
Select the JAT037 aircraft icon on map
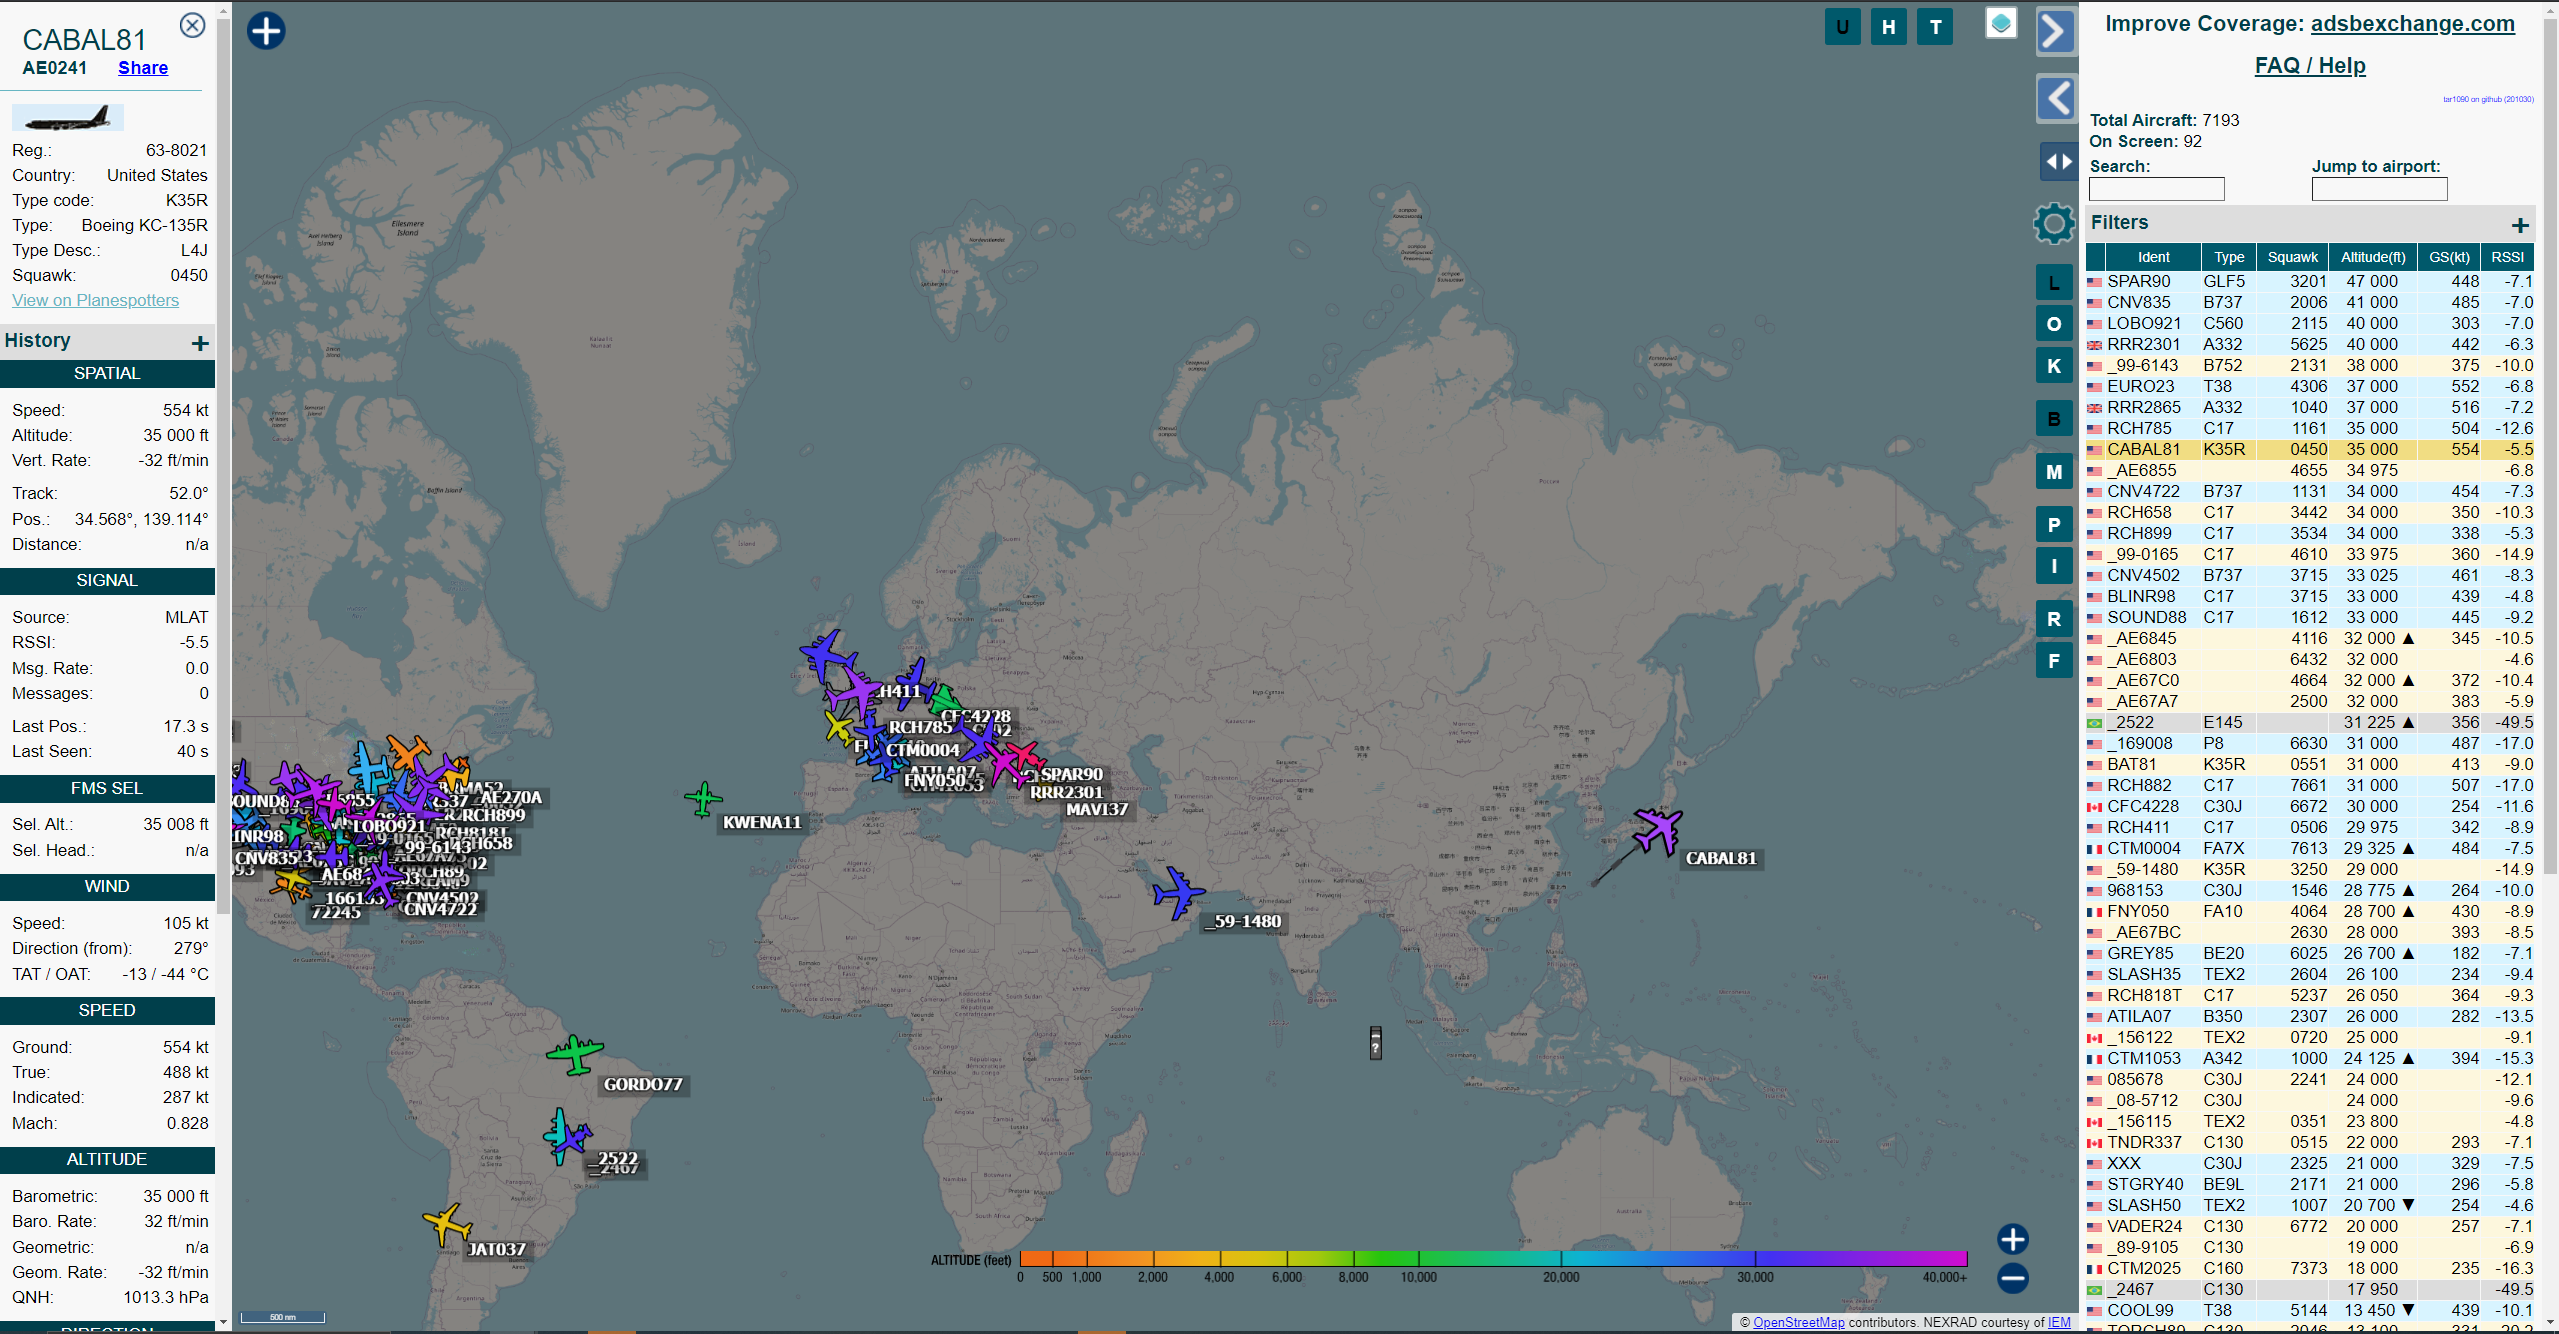447,1224
